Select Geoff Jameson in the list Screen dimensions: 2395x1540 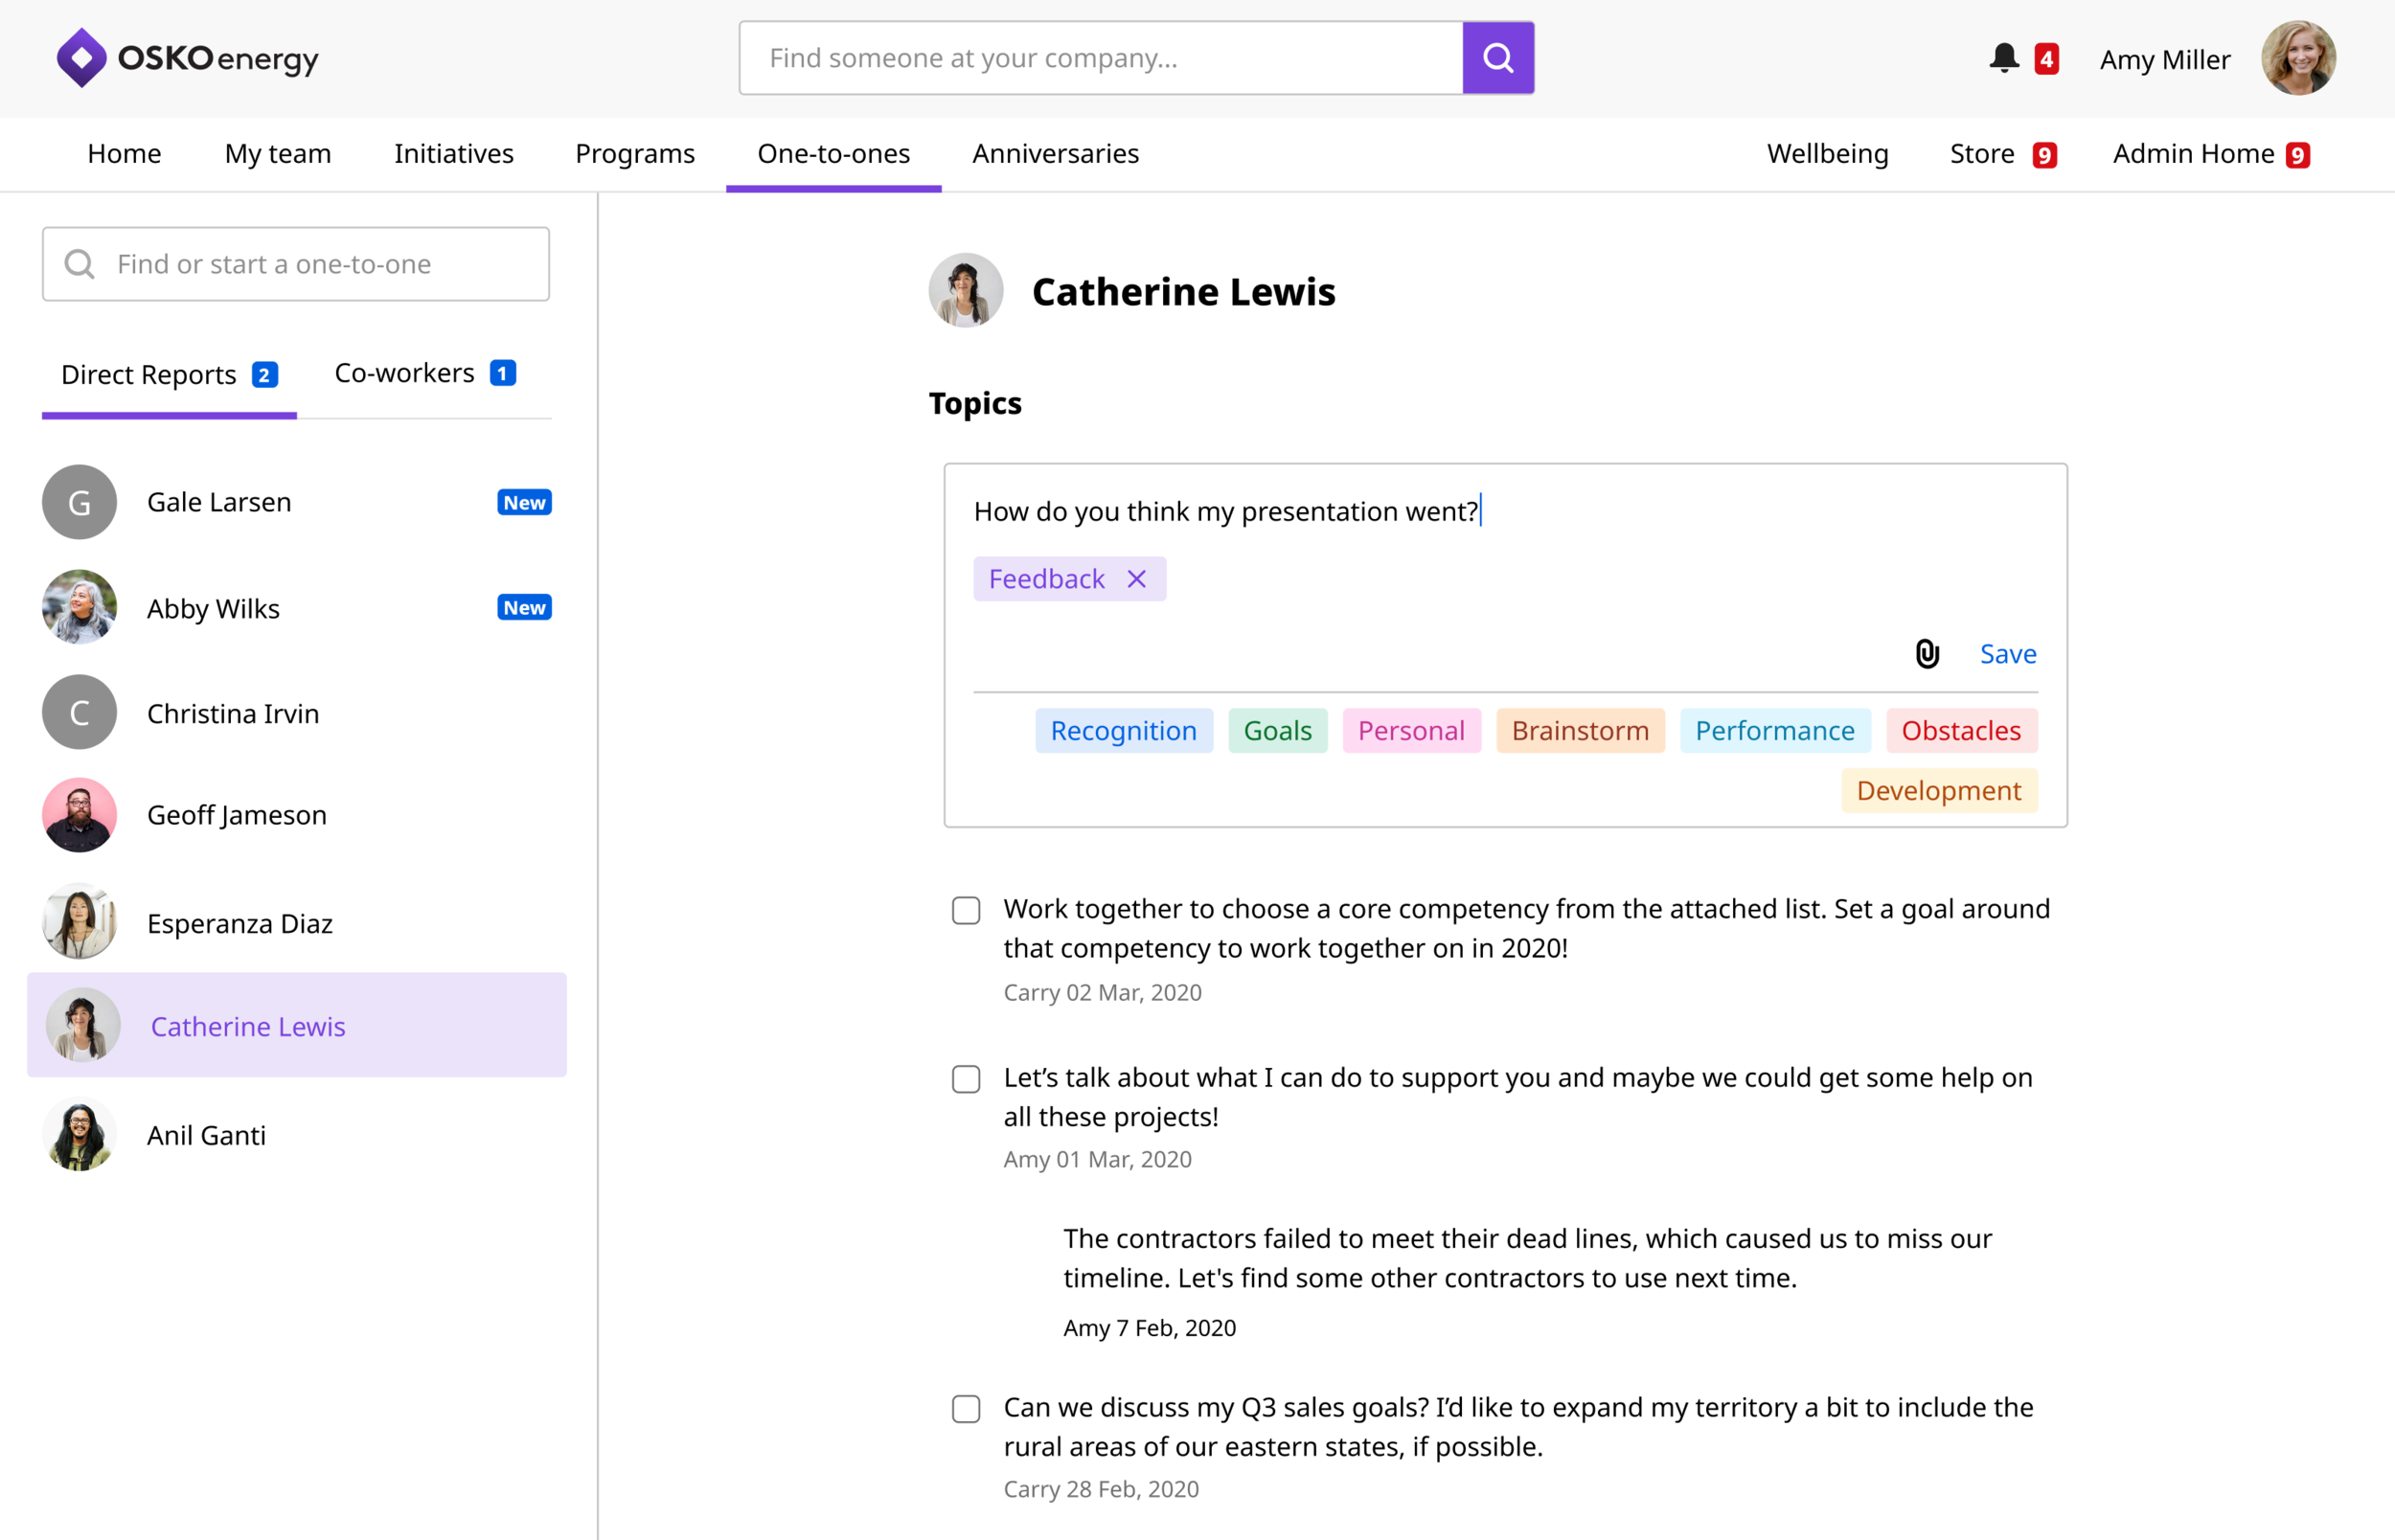pos(297,815)
